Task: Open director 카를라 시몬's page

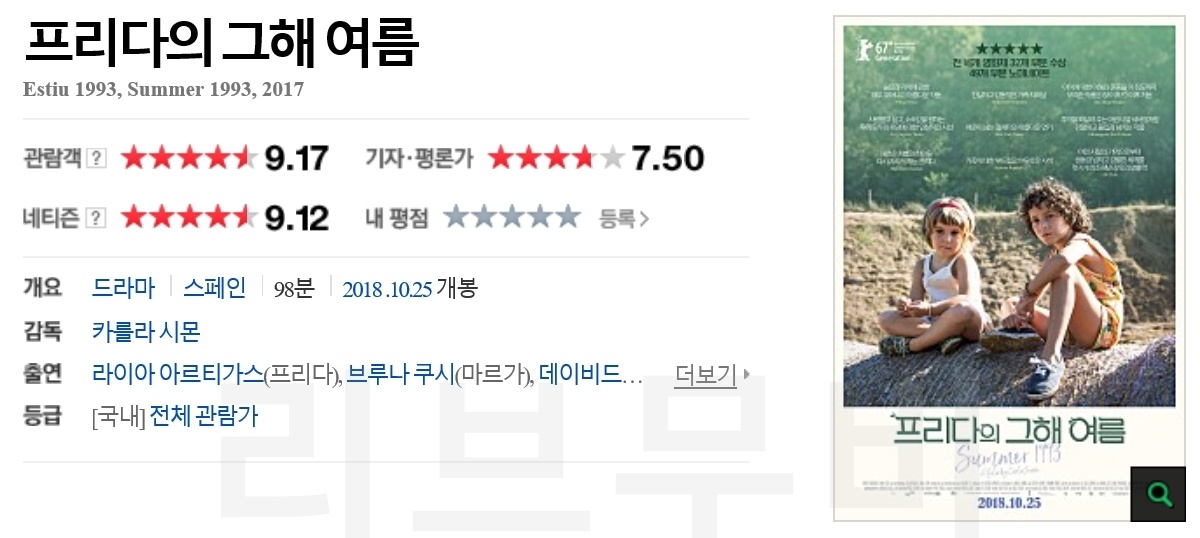Action: tap(146, 332)
